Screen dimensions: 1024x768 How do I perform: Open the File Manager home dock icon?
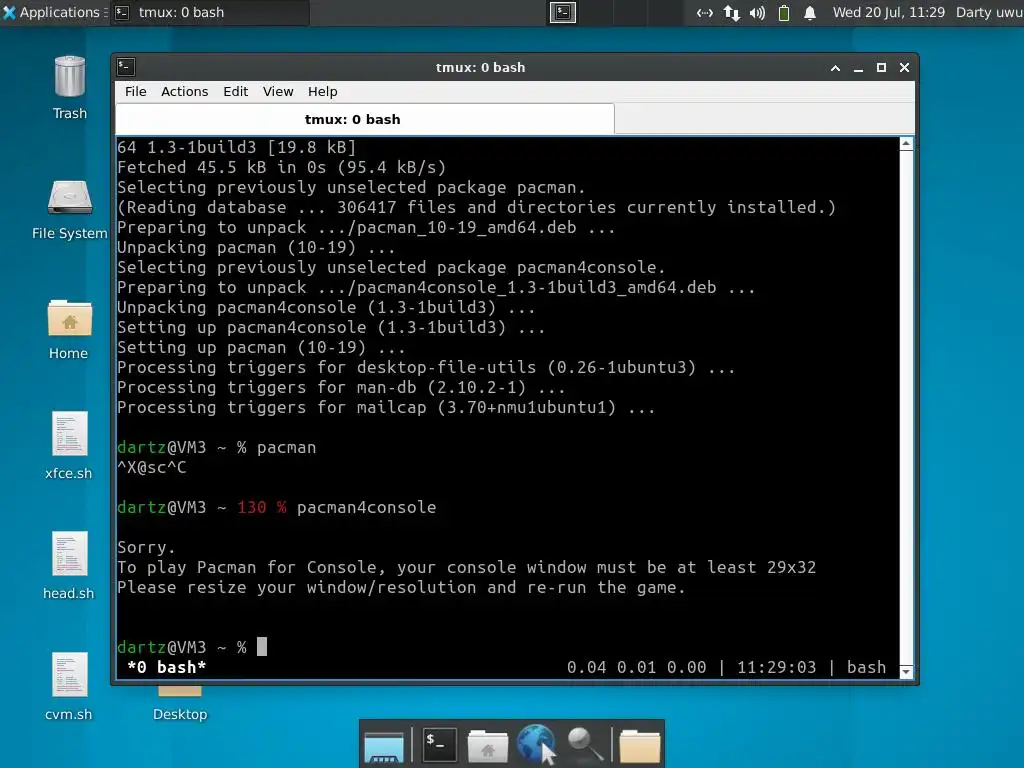pos(487,746)
